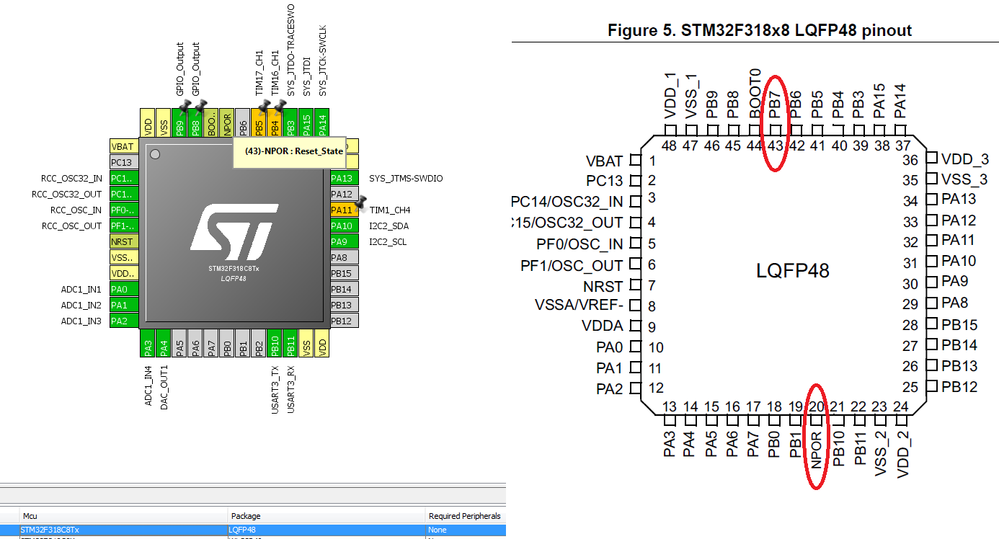Click the PA4 pin for DAC_OUT1
The width and height of the screenshot is (999, 539).
[x=164, y=343]
